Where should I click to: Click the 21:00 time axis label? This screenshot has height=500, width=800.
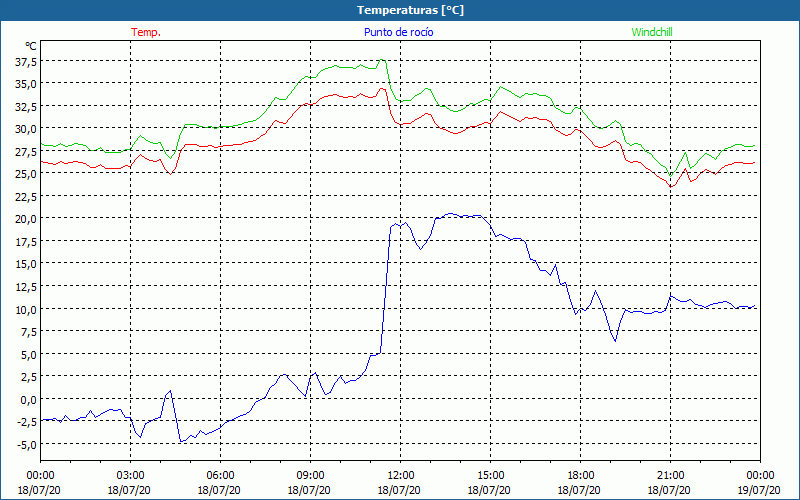pos(670,476)
